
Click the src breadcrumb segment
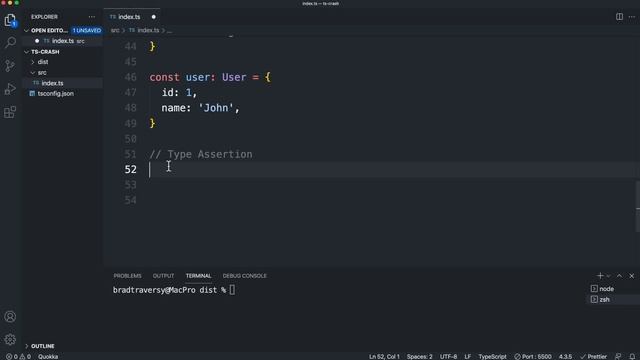click(115, 30)
